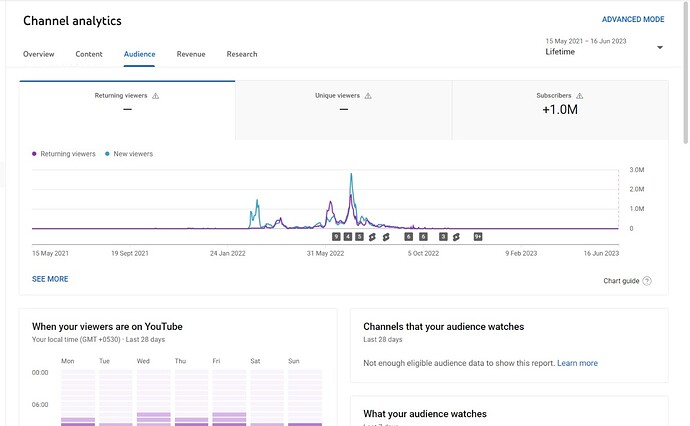
Task: Click SEE MORE below the chart
Action: click(x=50, y=279)
